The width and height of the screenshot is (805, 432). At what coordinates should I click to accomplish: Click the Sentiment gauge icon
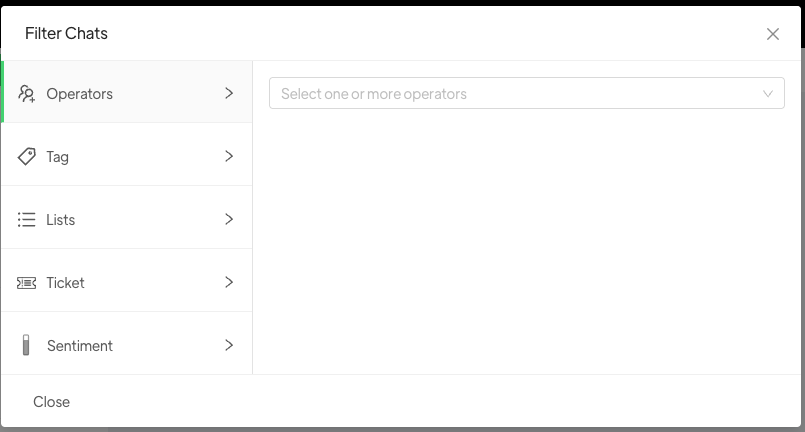point(27,346)
